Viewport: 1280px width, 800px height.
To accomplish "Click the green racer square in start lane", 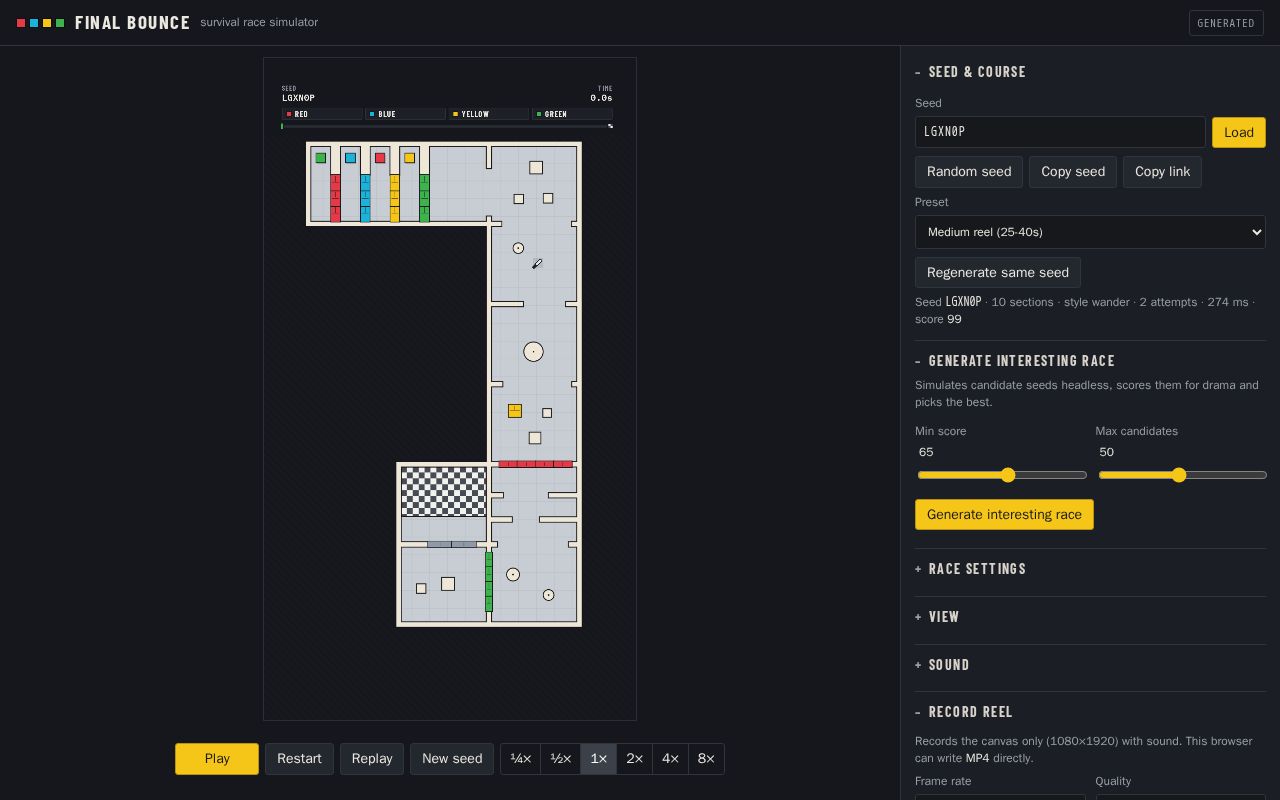I will tap(321, 158).
